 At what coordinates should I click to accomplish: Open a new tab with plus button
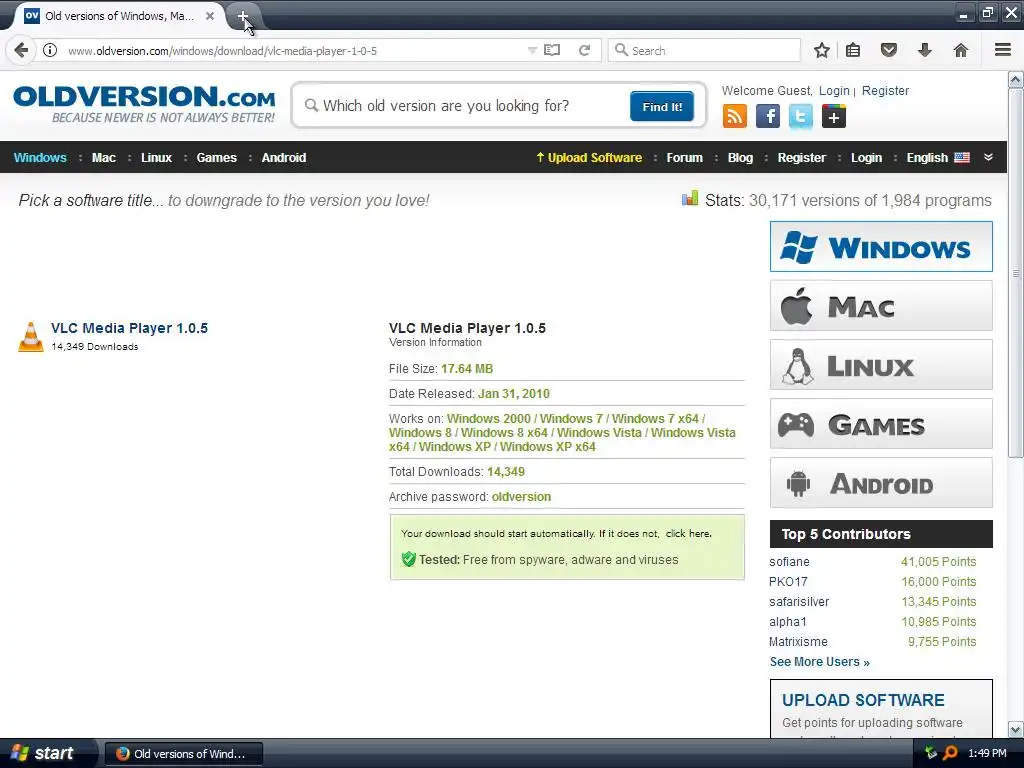click(242, 16)
